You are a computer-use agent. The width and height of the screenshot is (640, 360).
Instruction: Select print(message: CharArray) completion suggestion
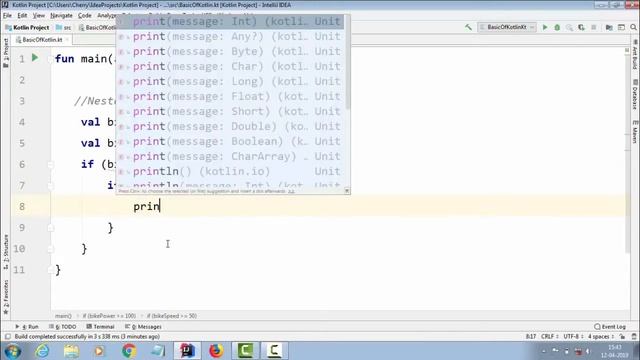231,156
